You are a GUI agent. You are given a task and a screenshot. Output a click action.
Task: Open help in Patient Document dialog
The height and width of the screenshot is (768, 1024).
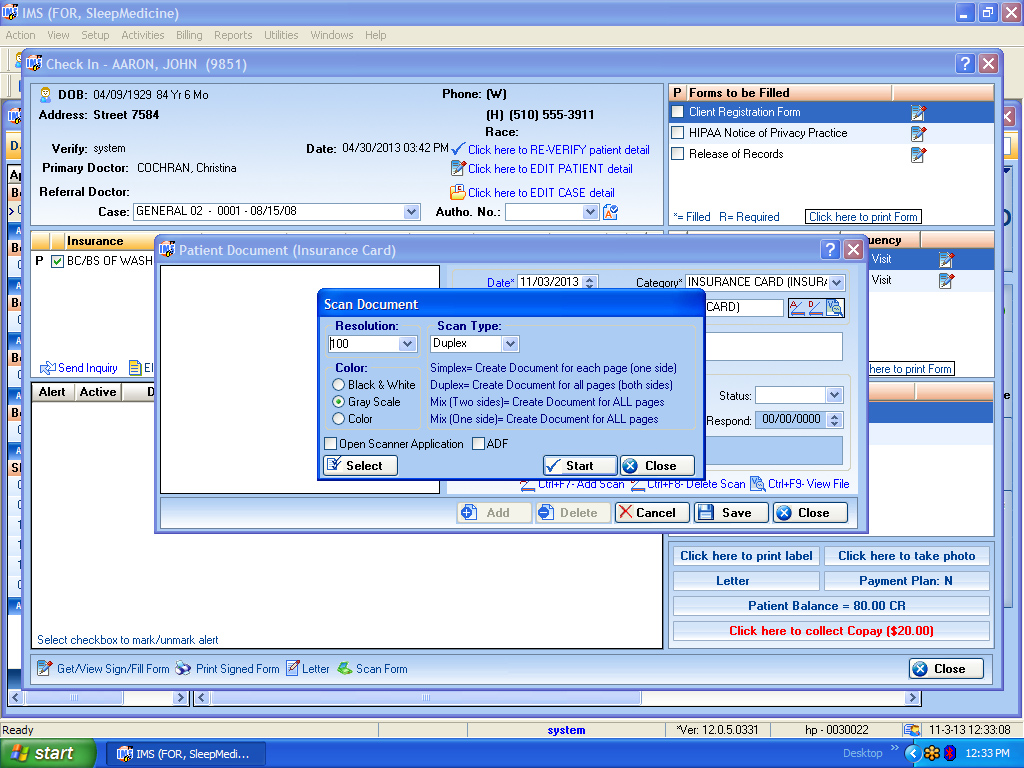click(x=830, y=250)
